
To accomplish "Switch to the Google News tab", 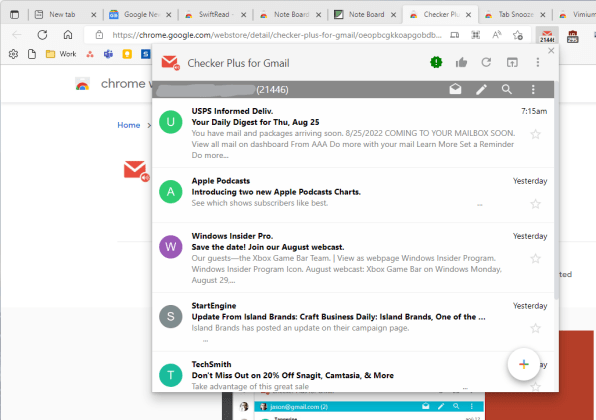I will point(141,14).
